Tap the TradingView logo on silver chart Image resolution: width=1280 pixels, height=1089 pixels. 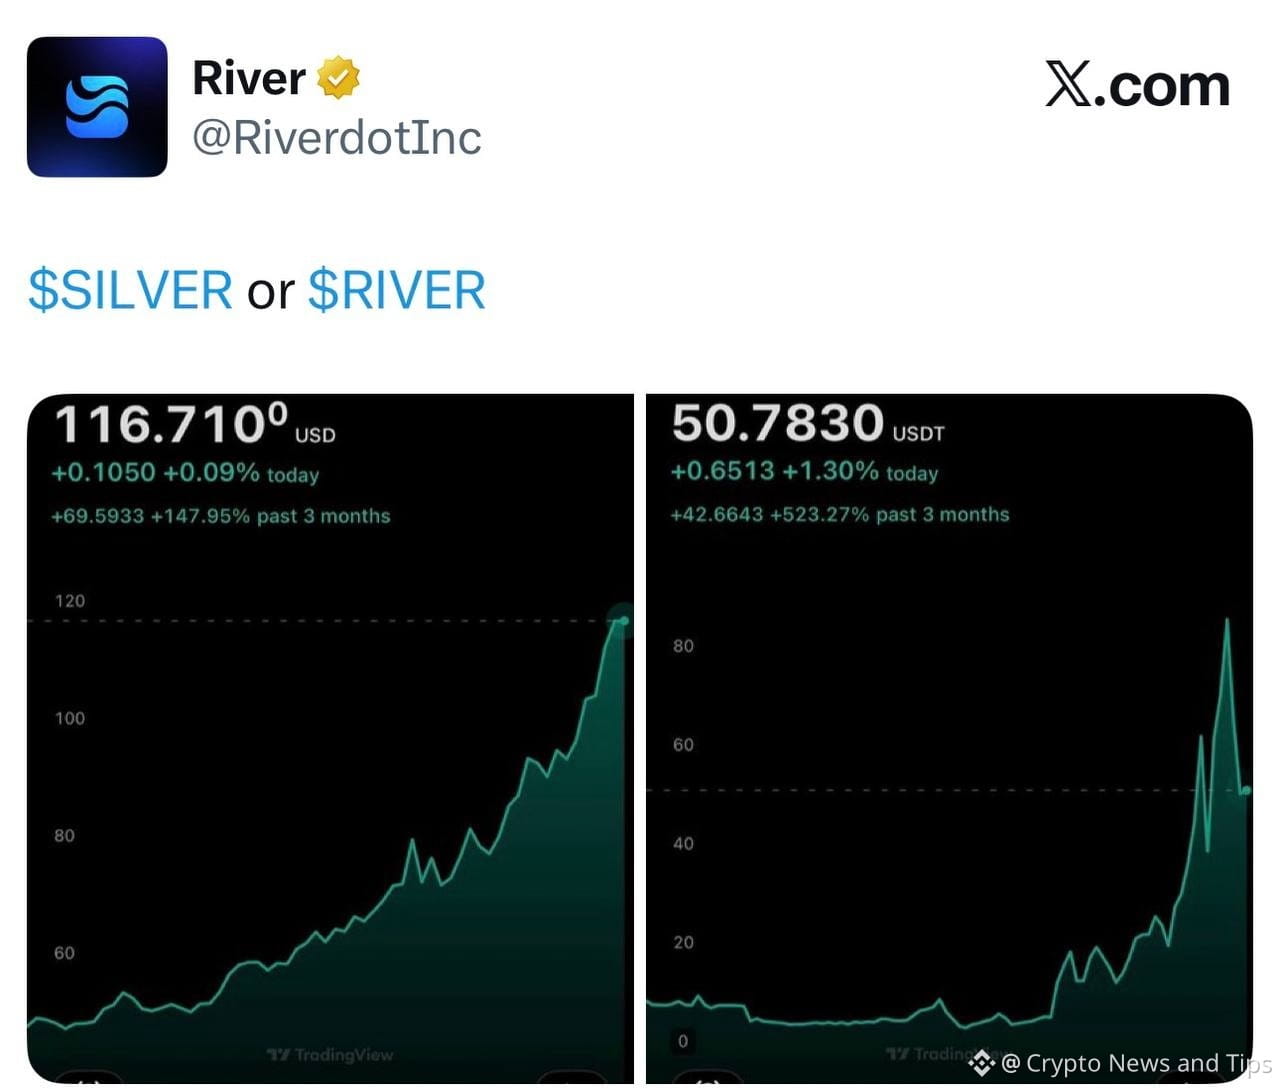[x=331, y=1054]
